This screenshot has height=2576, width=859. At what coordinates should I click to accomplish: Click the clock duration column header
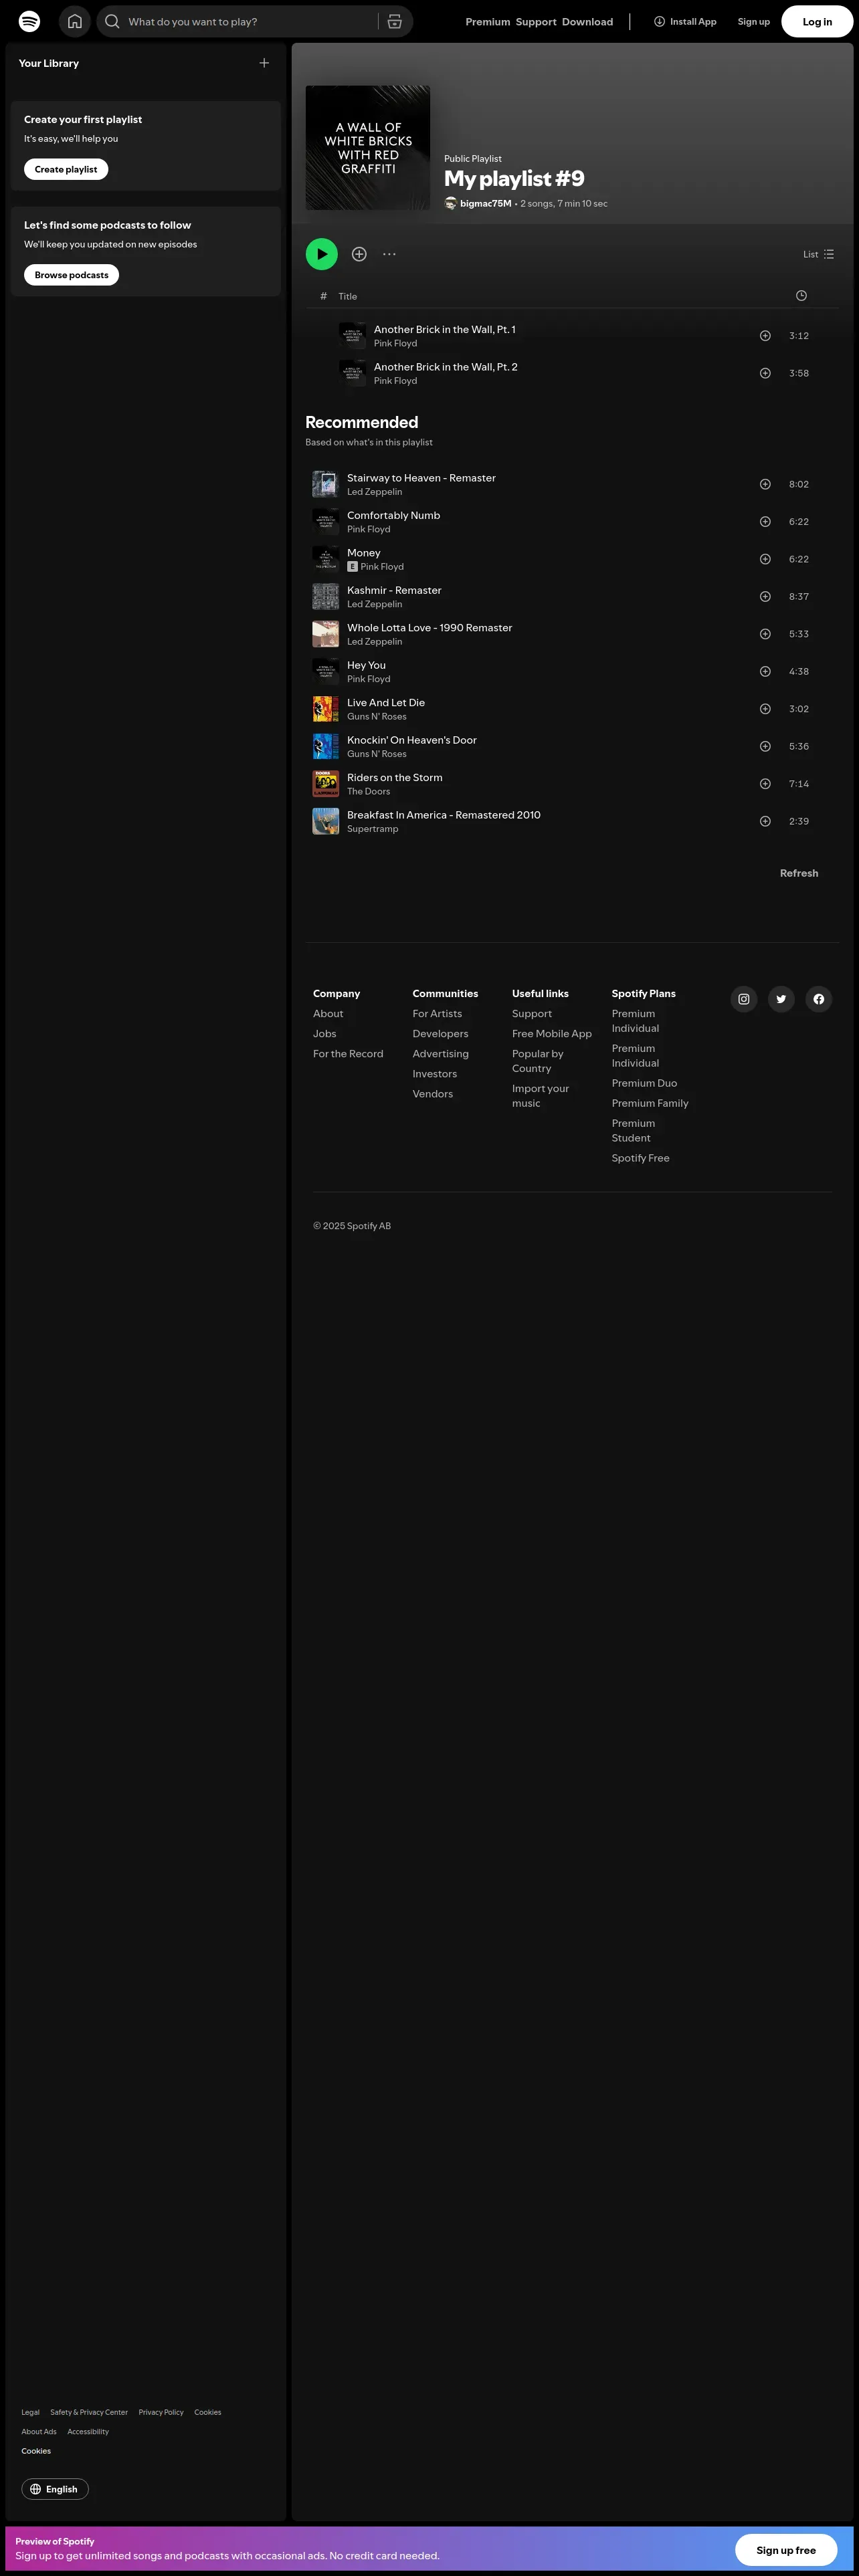click(x=801, y=296)
